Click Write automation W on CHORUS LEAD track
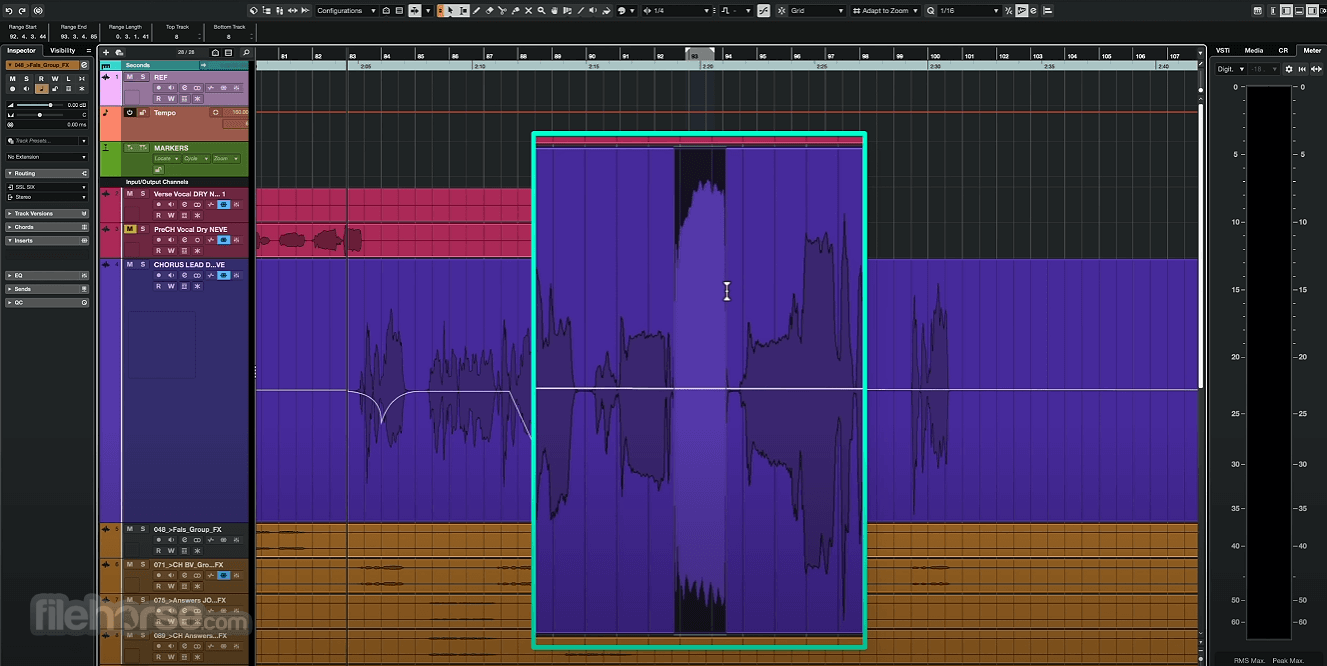Viewport: 1327px width, 666px height. [171, 286]
